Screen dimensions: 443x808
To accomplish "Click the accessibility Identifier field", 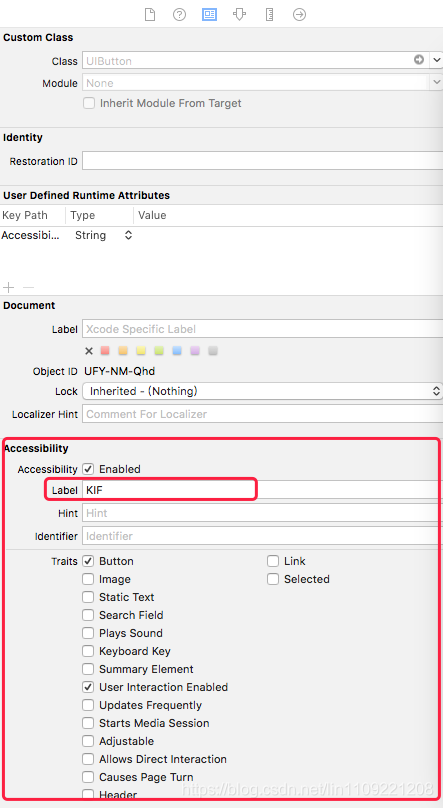I will pyautogui.click(x=262, y=536).
